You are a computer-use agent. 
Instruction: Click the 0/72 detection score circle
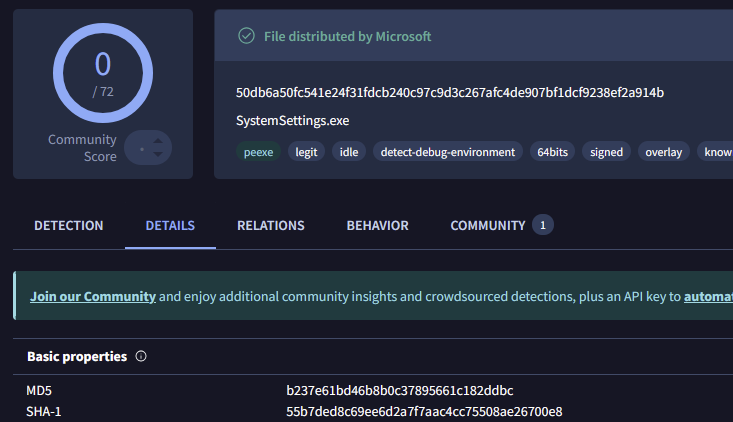(102, 68)
